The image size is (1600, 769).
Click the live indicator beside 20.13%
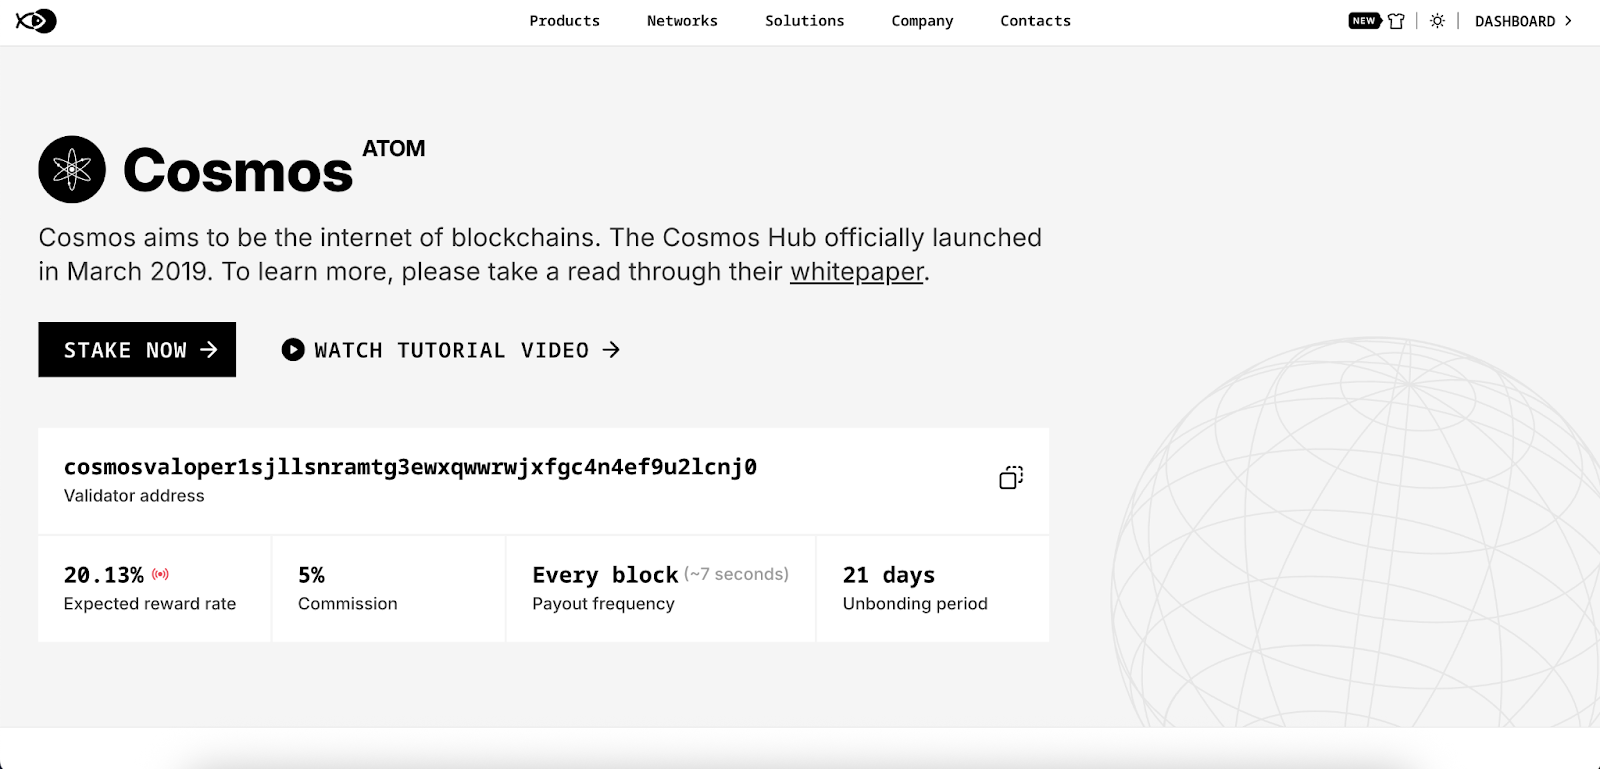pyautogui.click(x=160, y=575)
